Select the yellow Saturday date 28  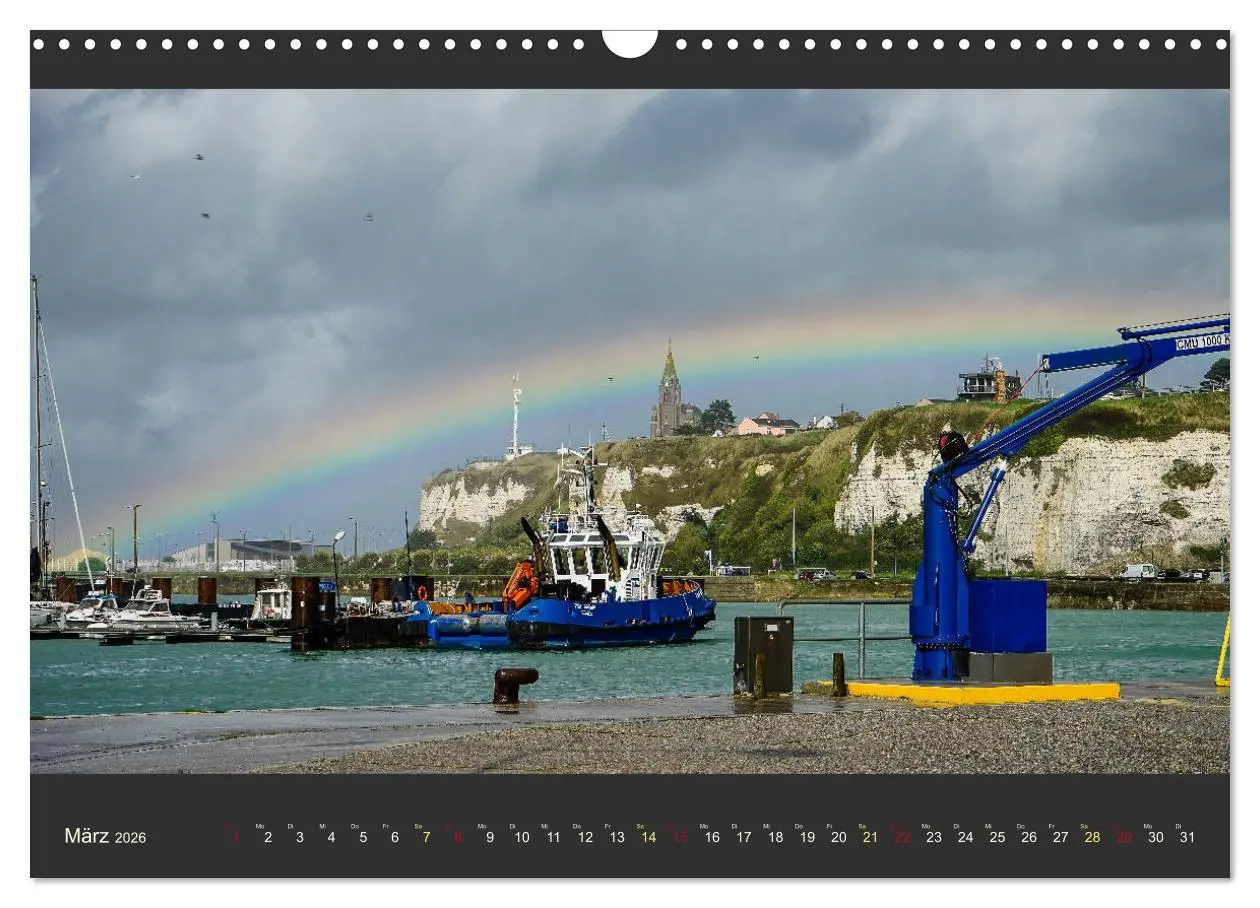1092,837
